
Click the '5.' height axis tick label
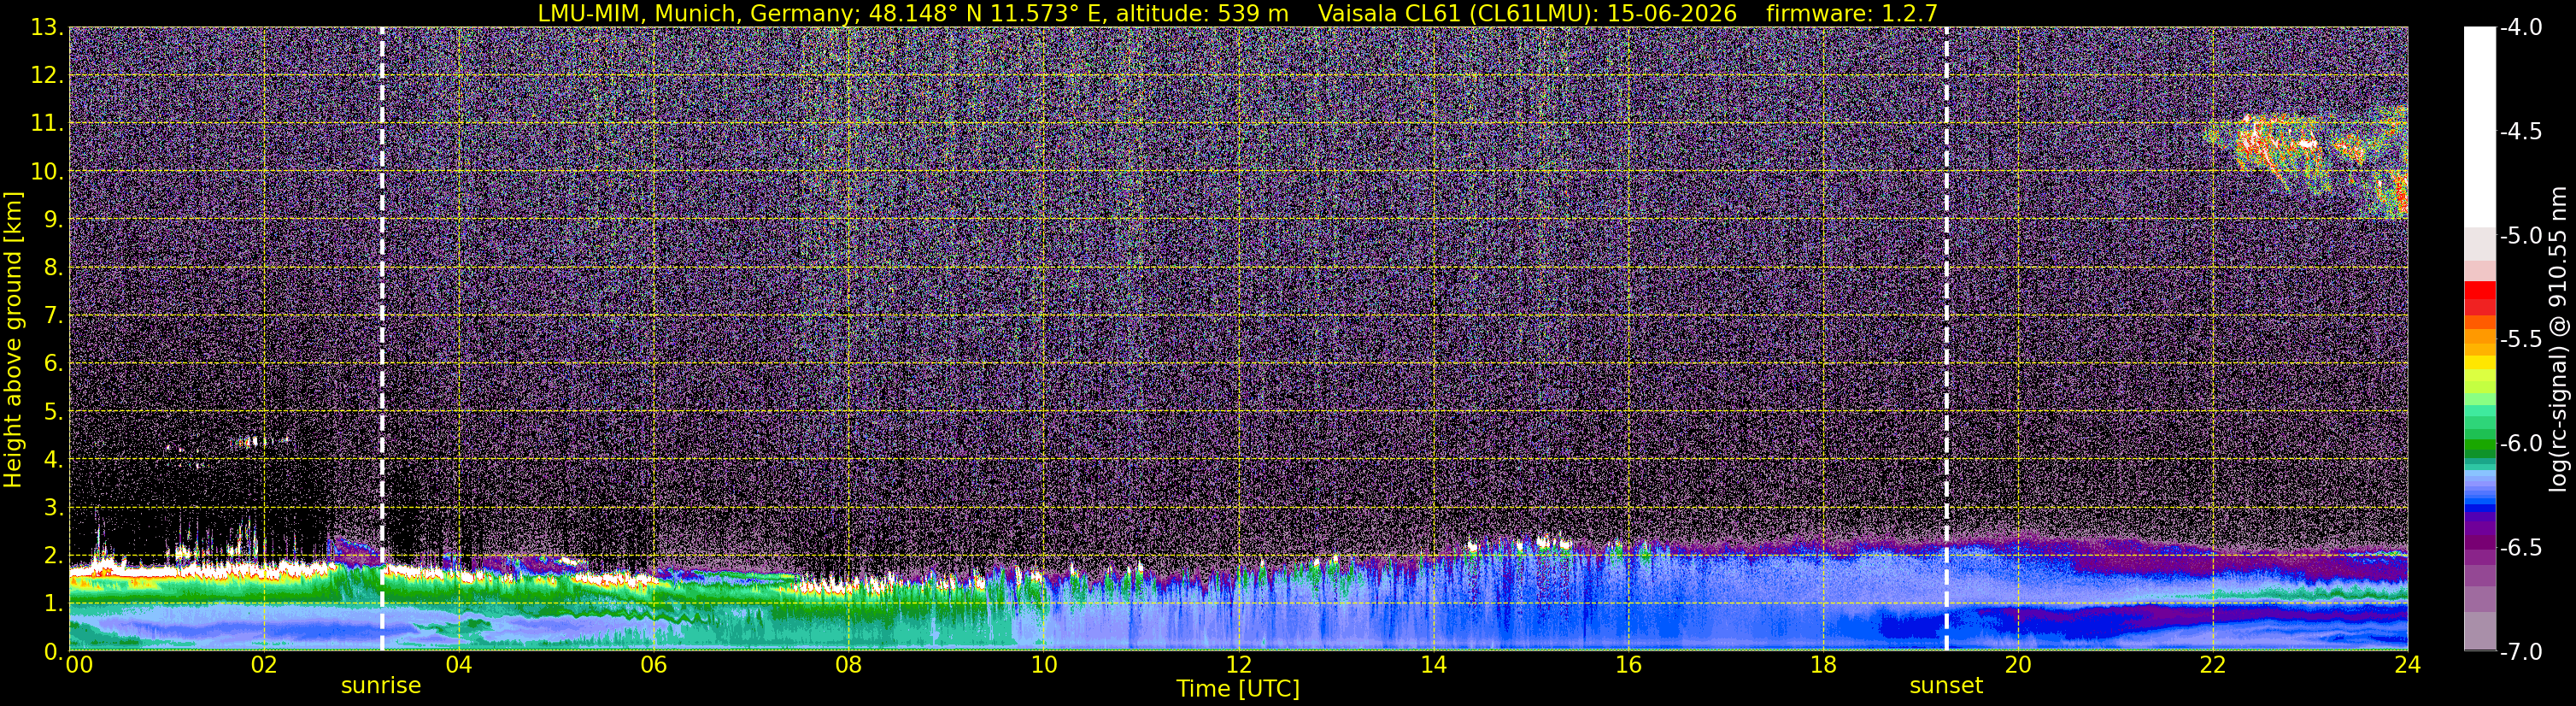pos(52,412)
